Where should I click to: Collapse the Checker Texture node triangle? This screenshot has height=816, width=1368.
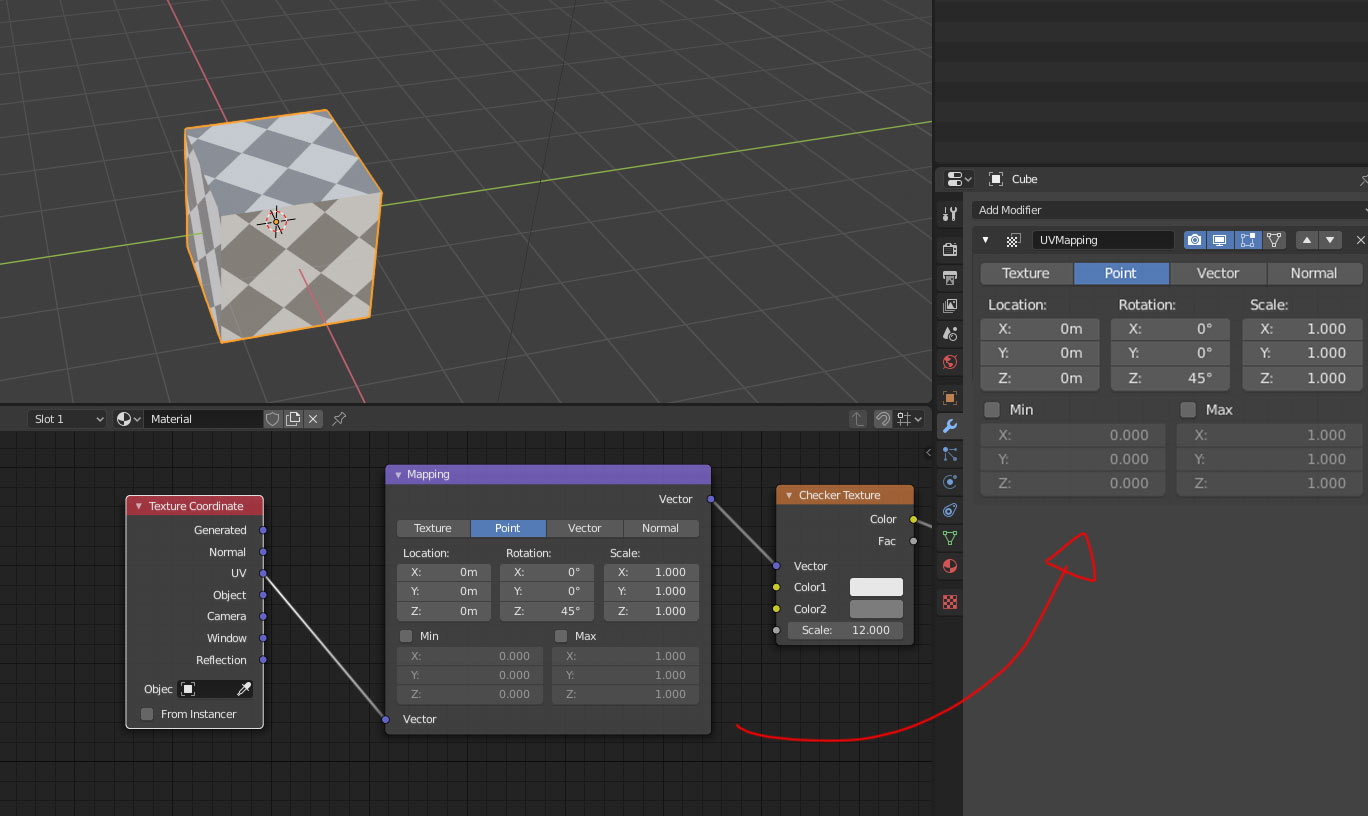789,496
